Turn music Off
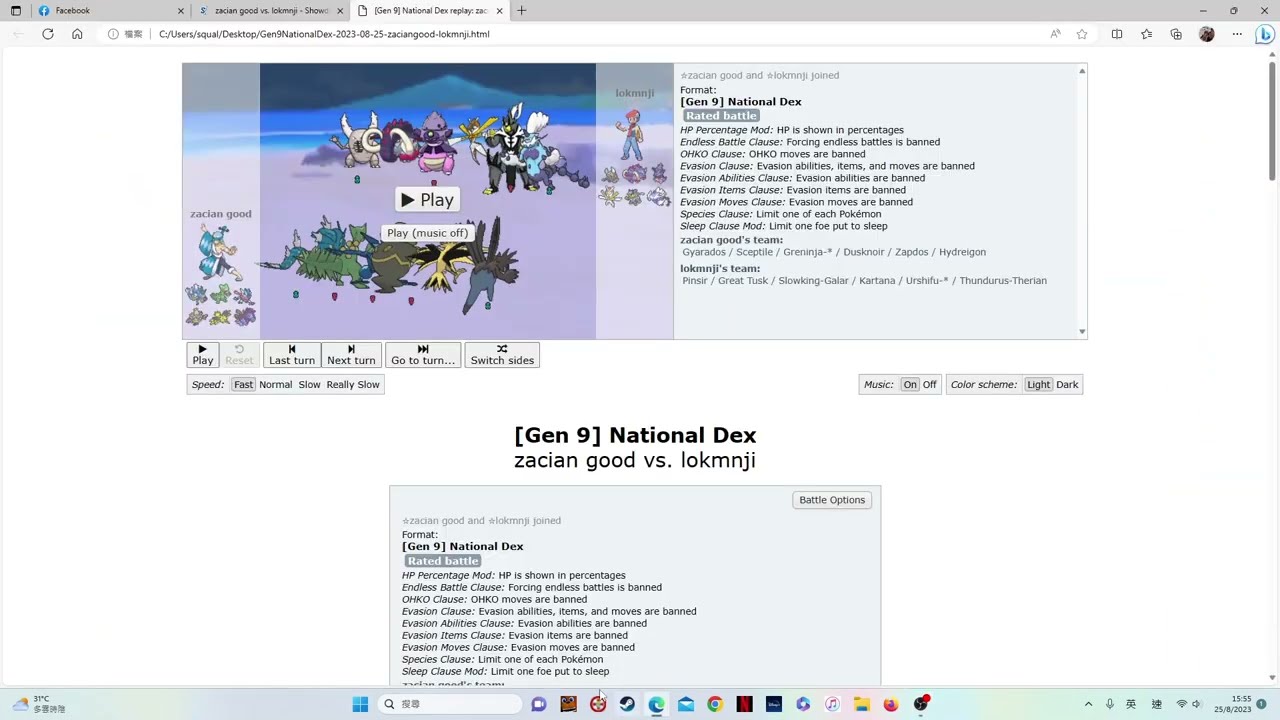 click(930, 384)
